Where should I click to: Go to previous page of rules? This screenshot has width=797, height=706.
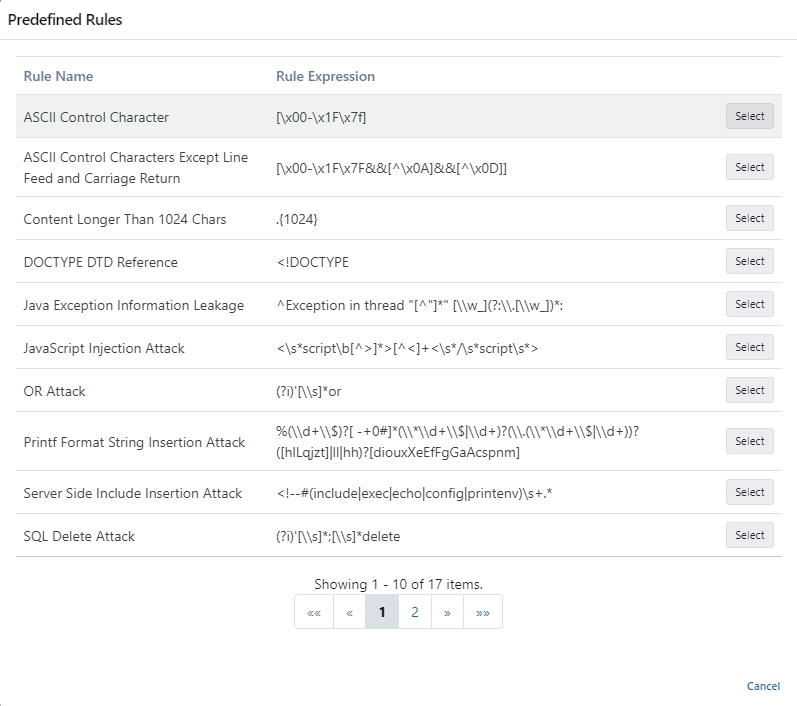[349, 612]
